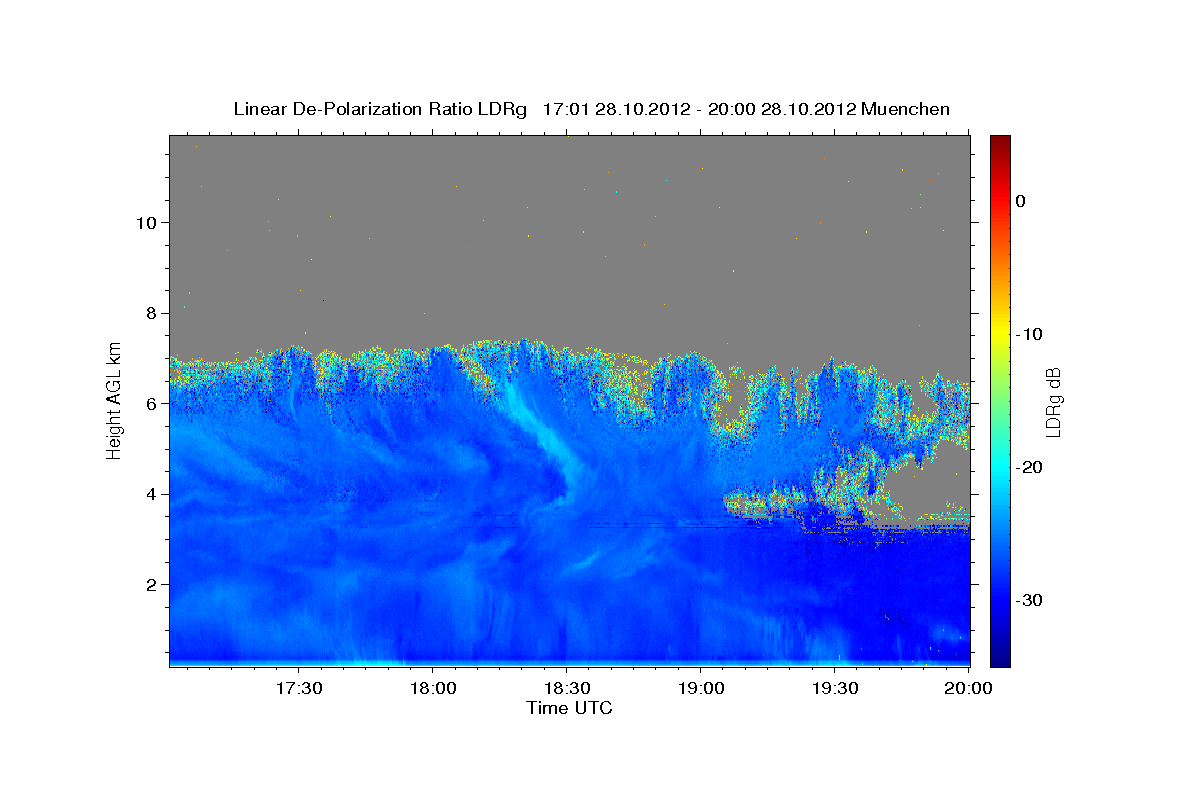This screenshot has width=1200, height=800.
Task: Click the plot title "Linear De-Polarization Ratio LDRg"
Action: click(380, 109)
